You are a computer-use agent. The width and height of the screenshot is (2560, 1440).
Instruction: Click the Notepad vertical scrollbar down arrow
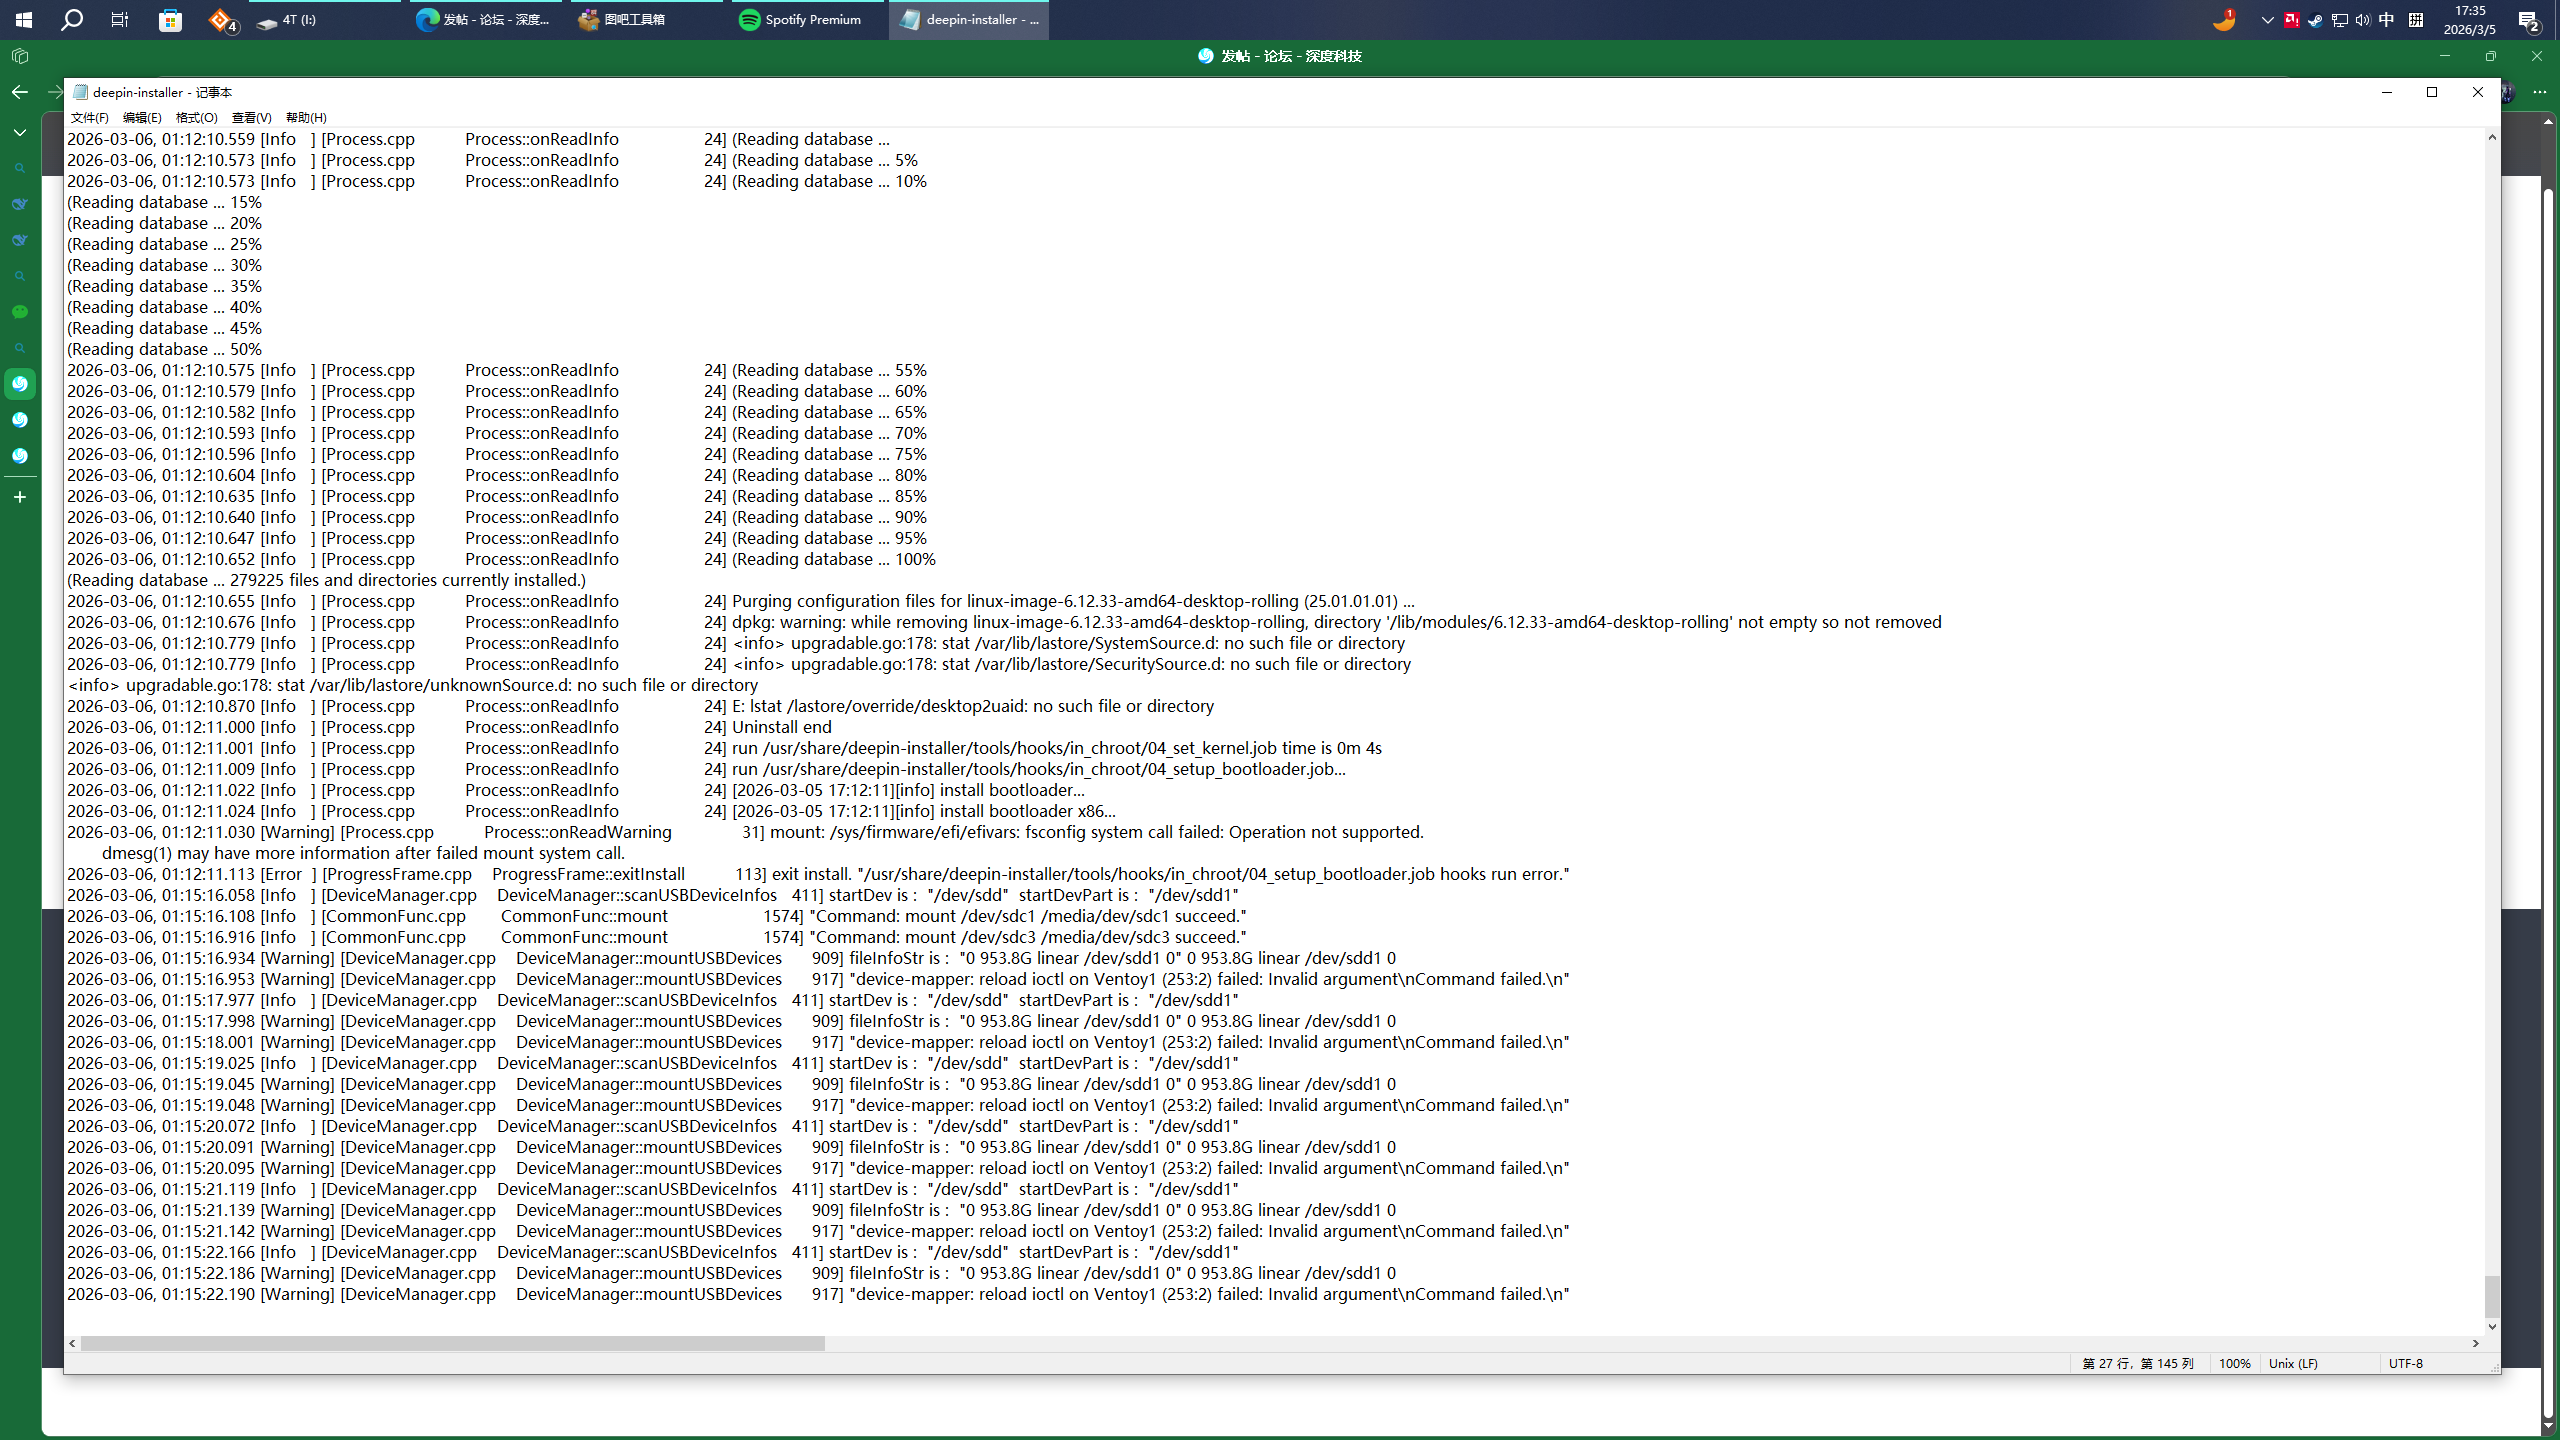coord(2492,1327)
